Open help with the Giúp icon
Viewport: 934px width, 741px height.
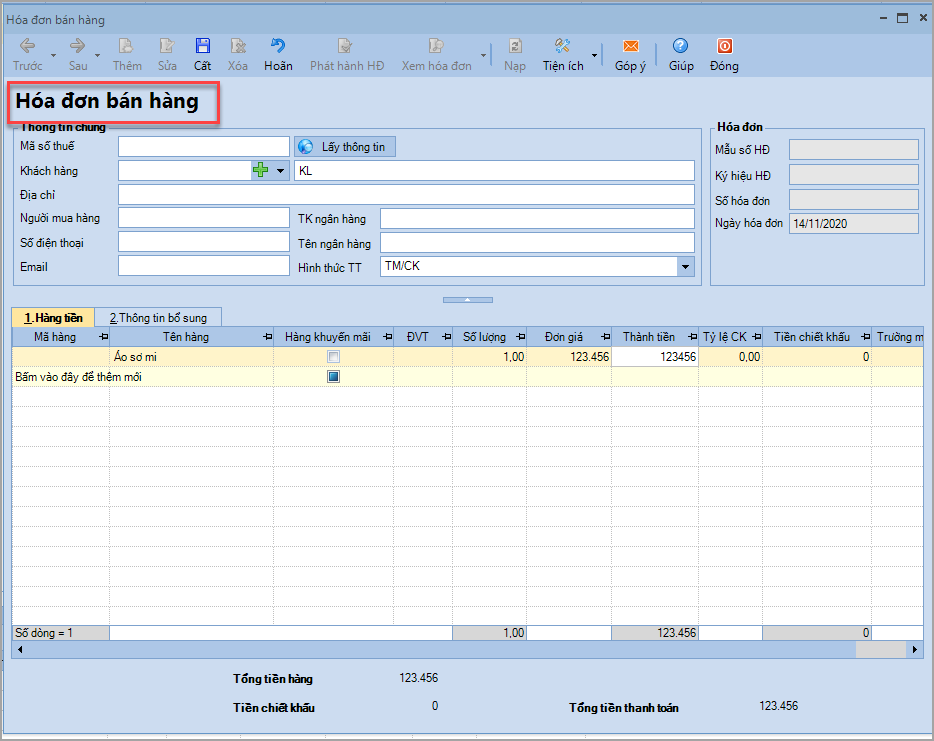click(x=680, y=46)
